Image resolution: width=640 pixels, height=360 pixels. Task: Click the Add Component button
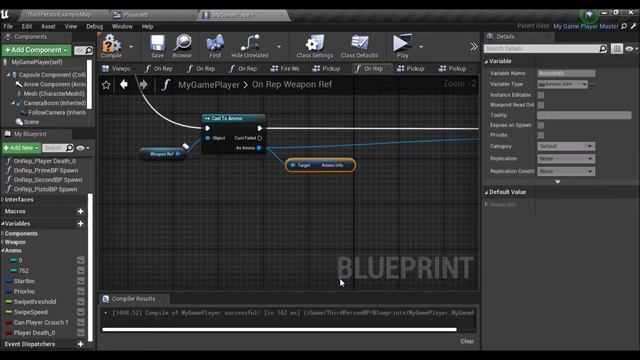(36, 50)
